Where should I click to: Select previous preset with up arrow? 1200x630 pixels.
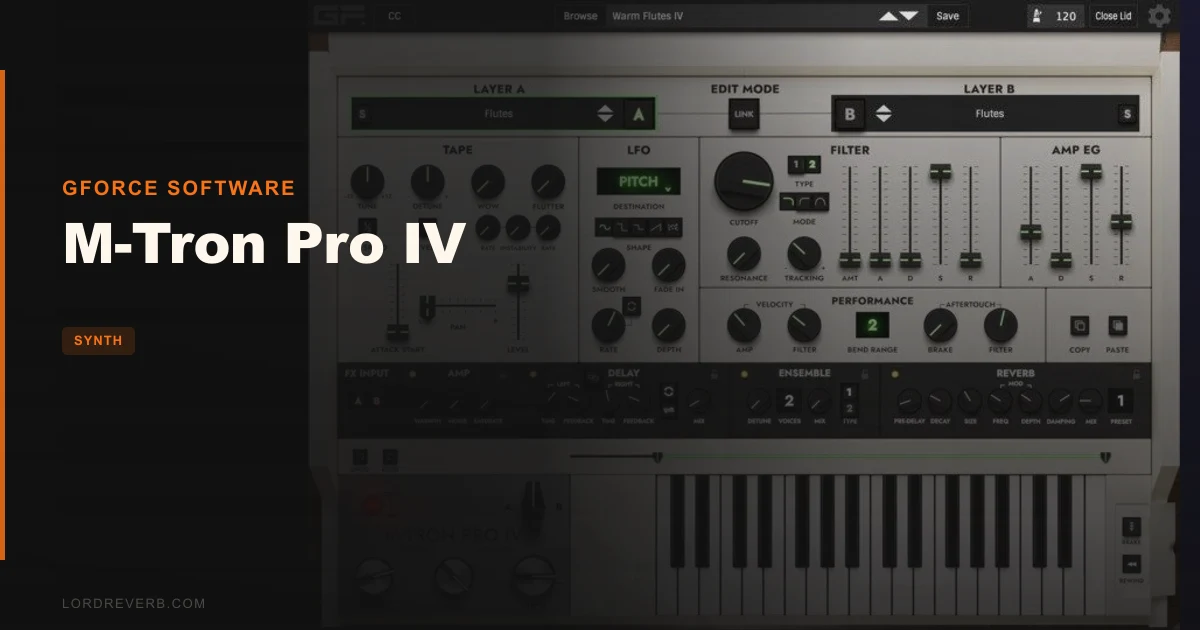[888, 16]
